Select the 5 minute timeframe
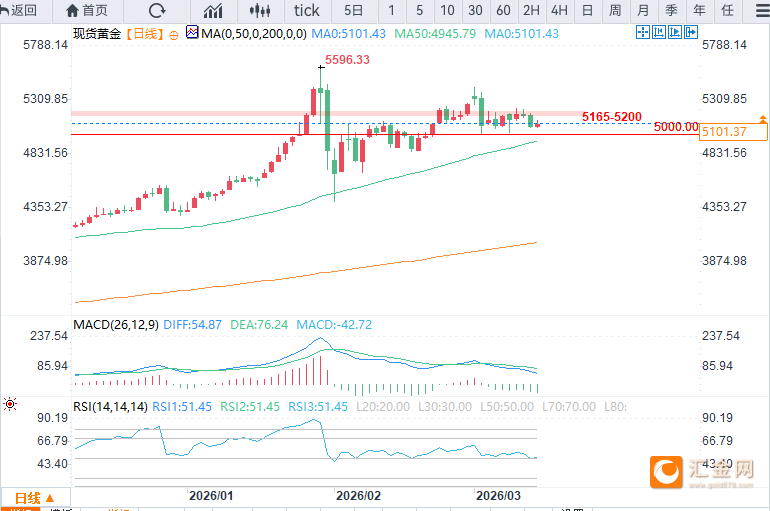This screenshot has height=511, width=770. [419, 10]
